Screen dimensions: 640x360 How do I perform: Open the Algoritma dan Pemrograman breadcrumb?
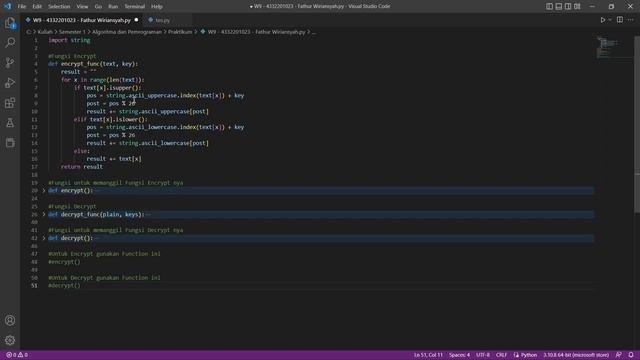tap(127, 32)
